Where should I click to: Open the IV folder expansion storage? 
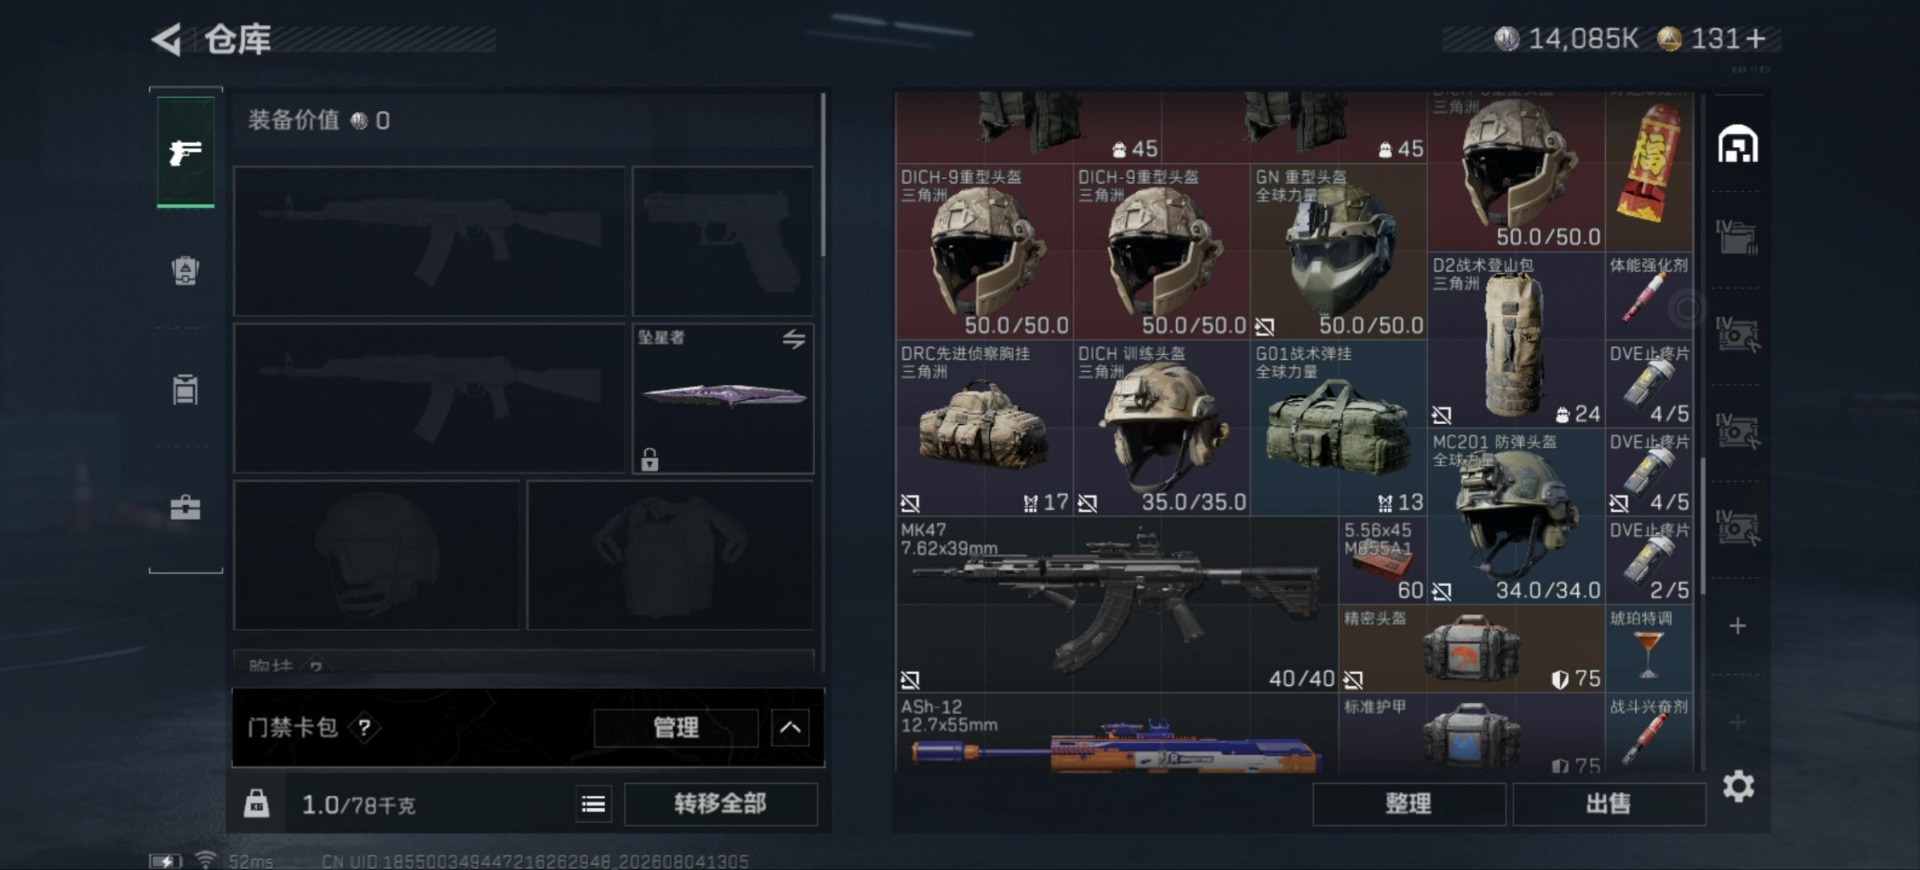1737,238
